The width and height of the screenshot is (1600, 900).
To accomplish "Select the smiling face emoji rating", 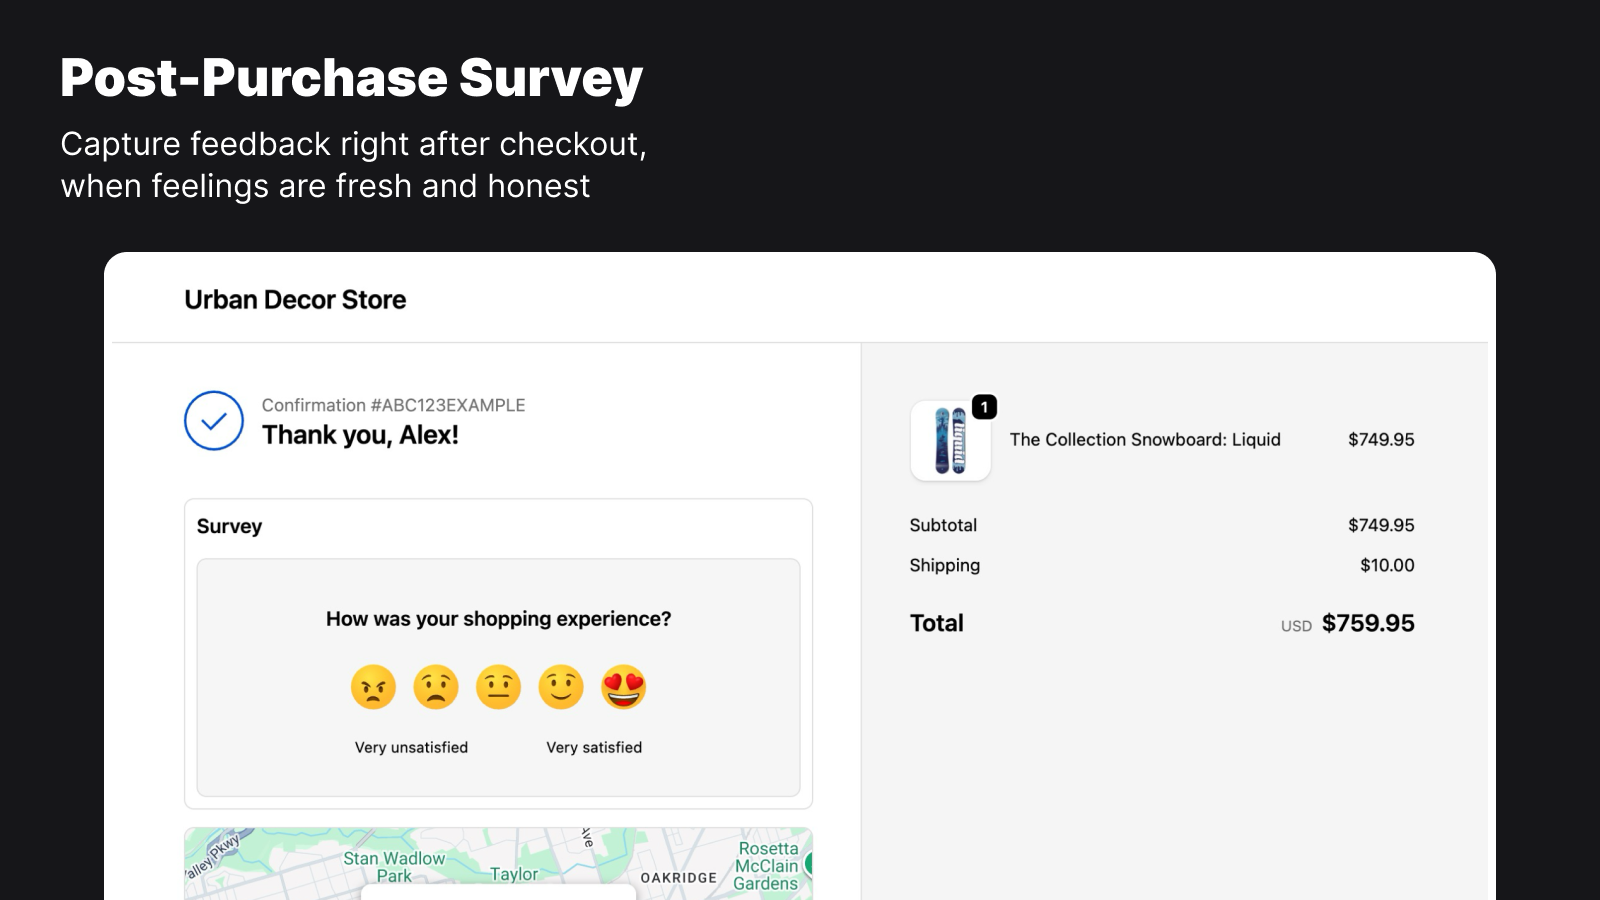I will [x=561, y=687].
